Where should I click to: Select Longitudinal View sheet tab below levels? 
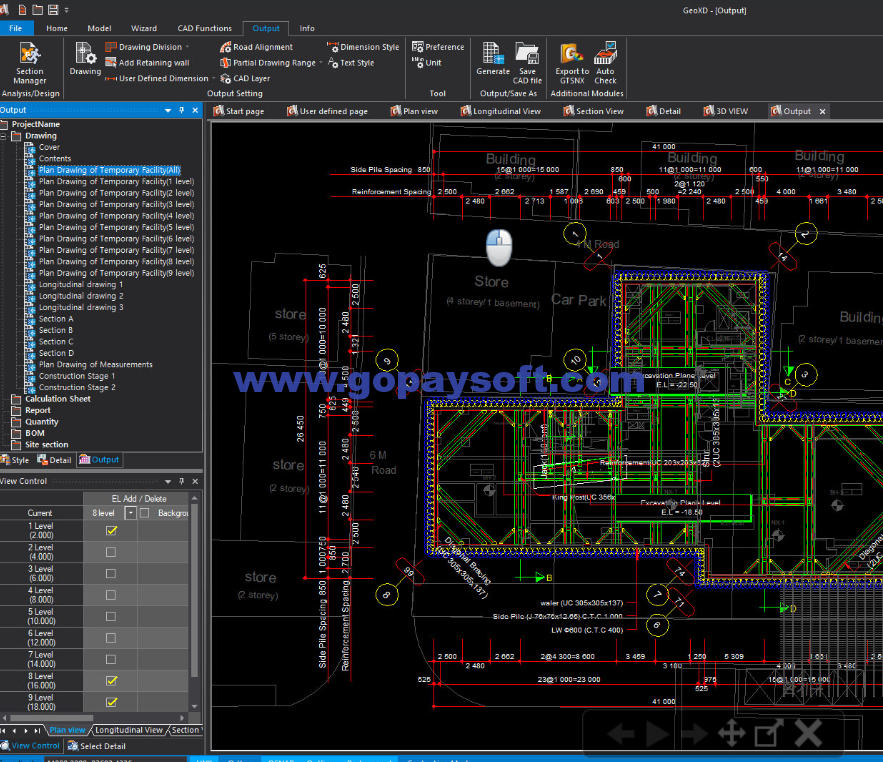click(128, 730)
